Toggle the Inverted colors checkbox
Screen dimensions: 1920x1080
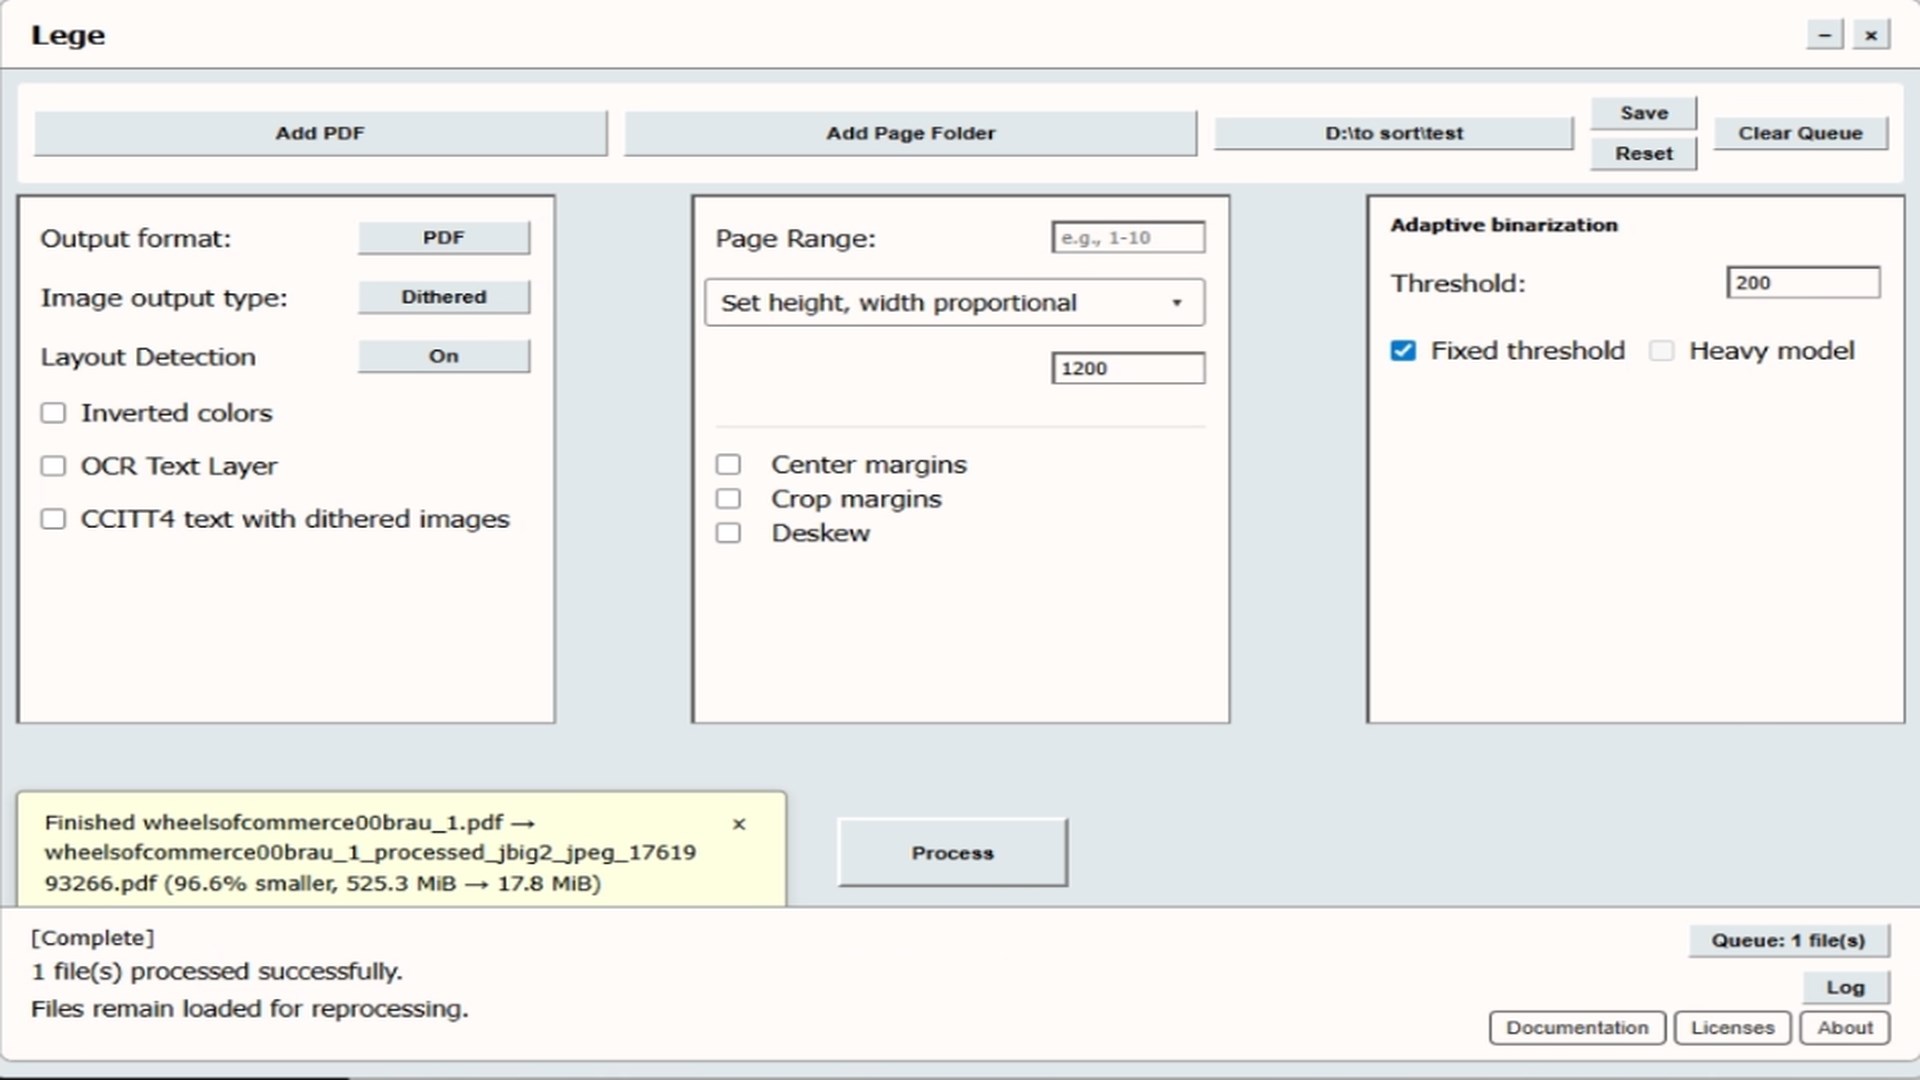click(53, 413)
